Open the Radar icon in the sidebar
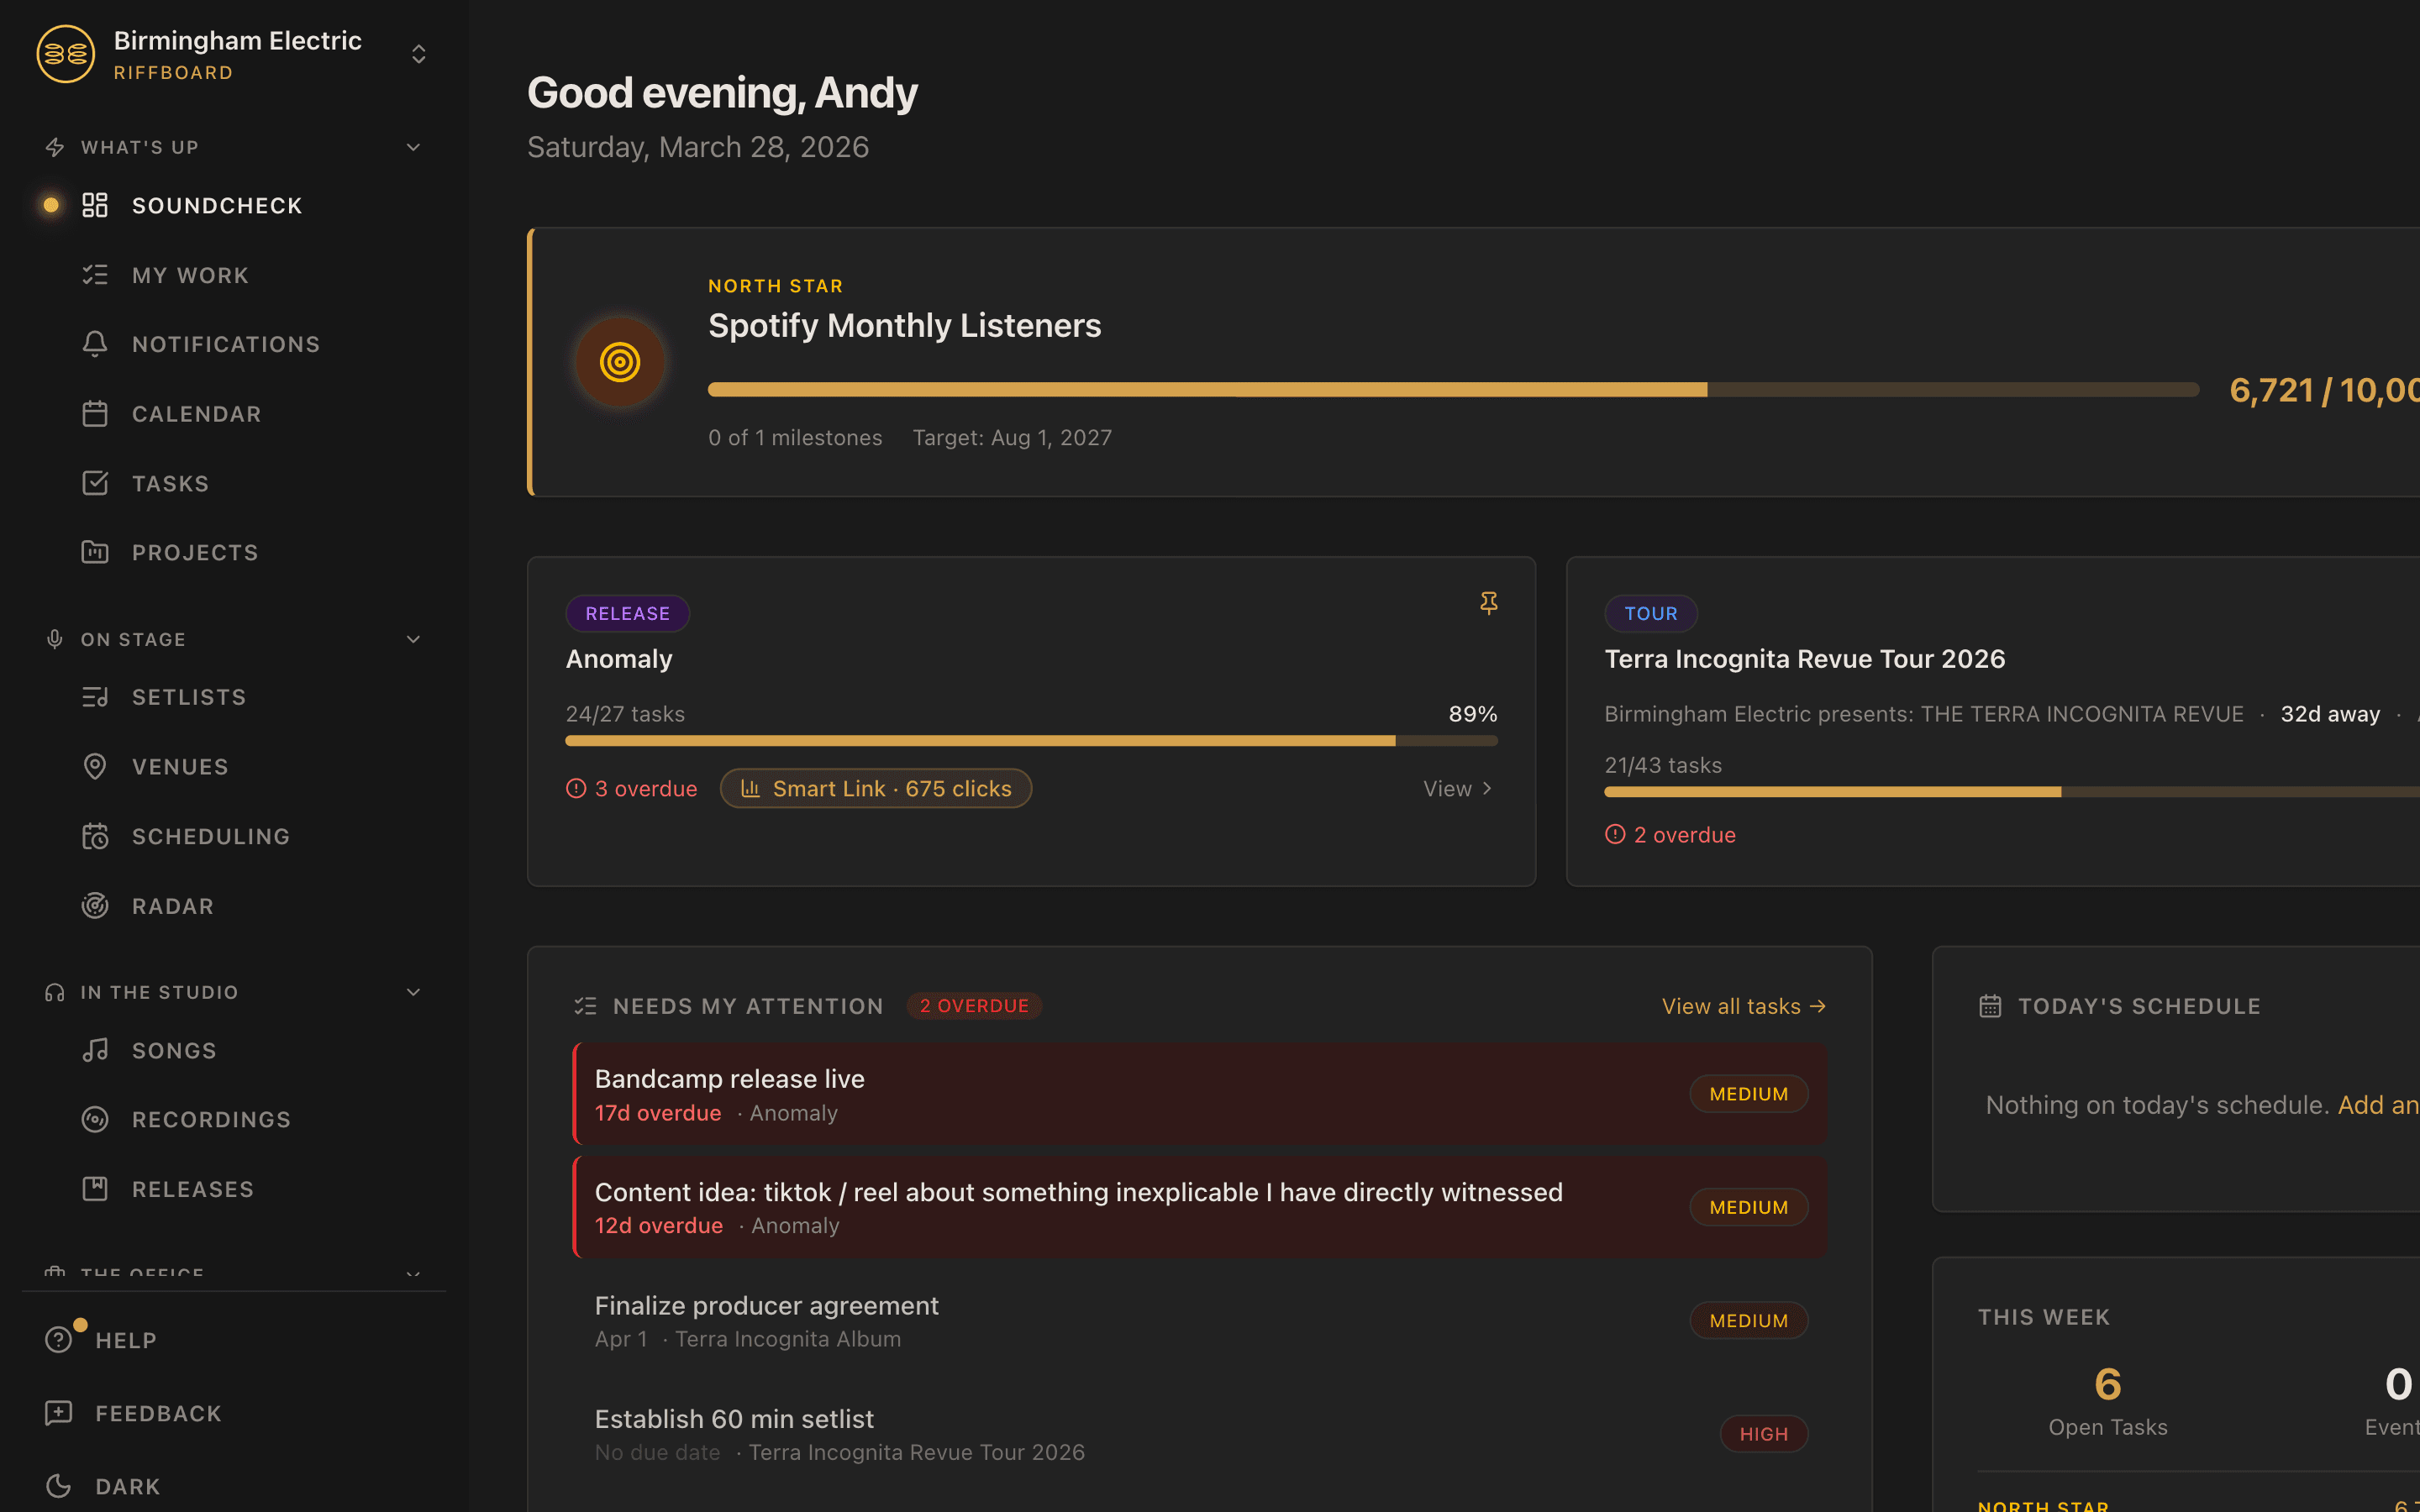 [95, 905]
